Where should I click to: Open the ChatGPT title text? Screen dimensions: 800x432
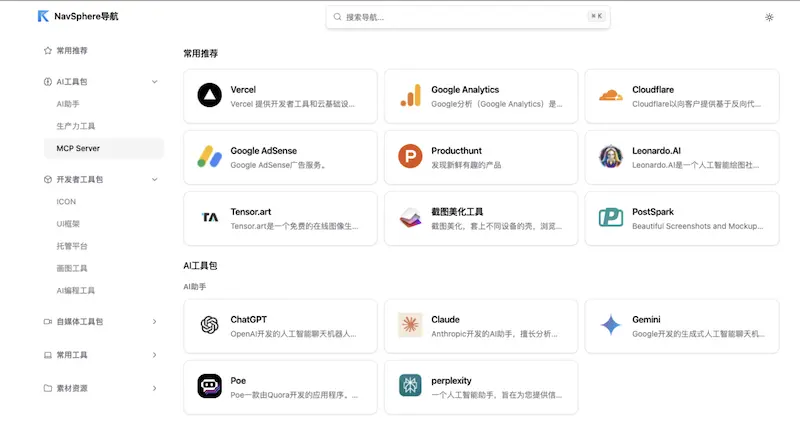[x=248, y=320]
